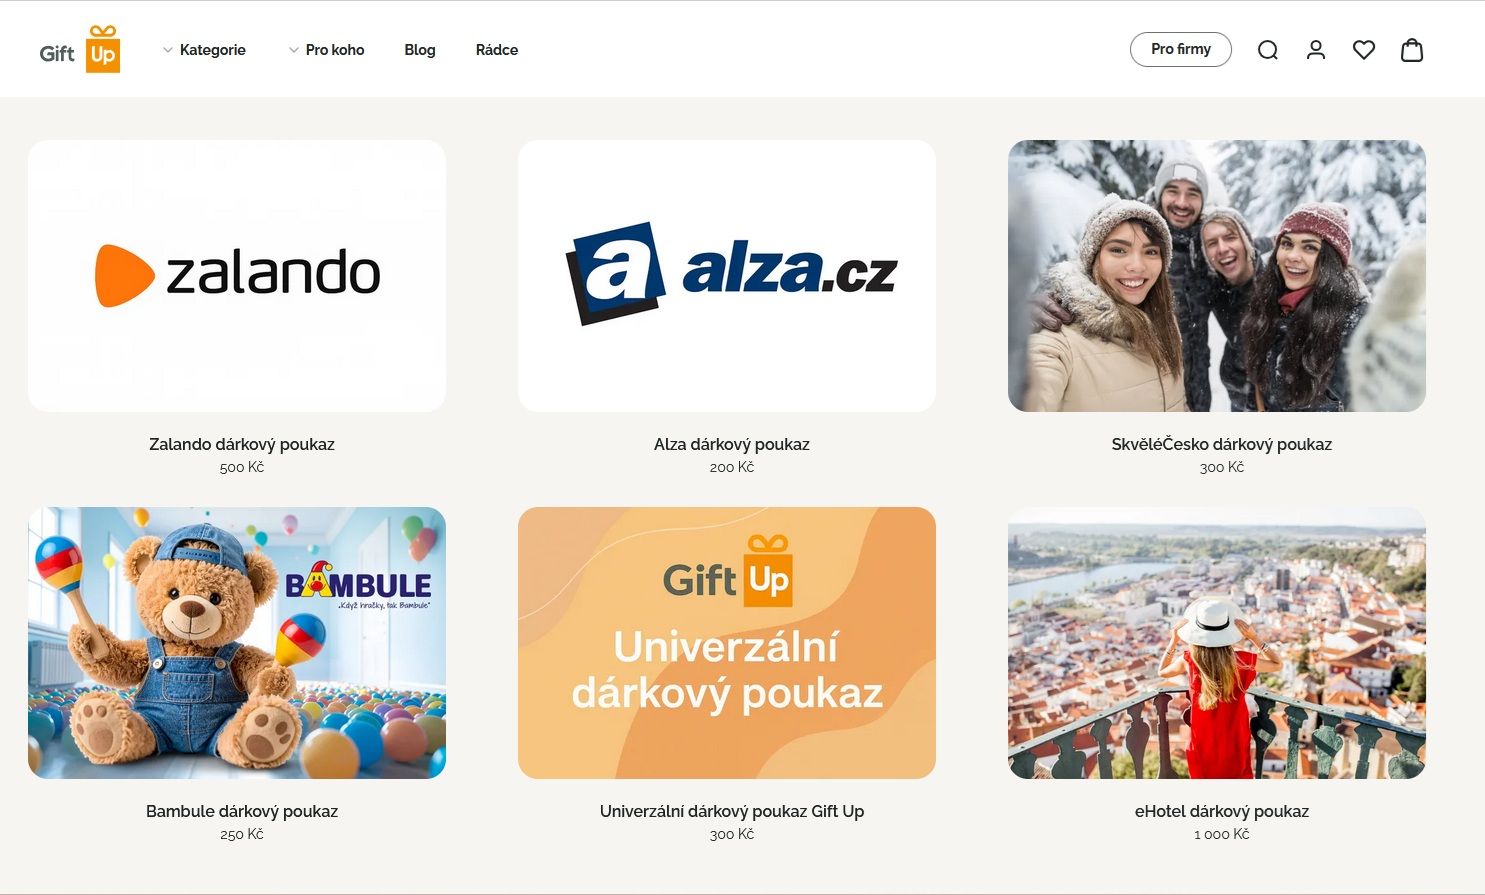Screen dimensions: 1485x895
Task: Follow the Zalando dárkový poukaz title link
Action: [x=242, y=444]
